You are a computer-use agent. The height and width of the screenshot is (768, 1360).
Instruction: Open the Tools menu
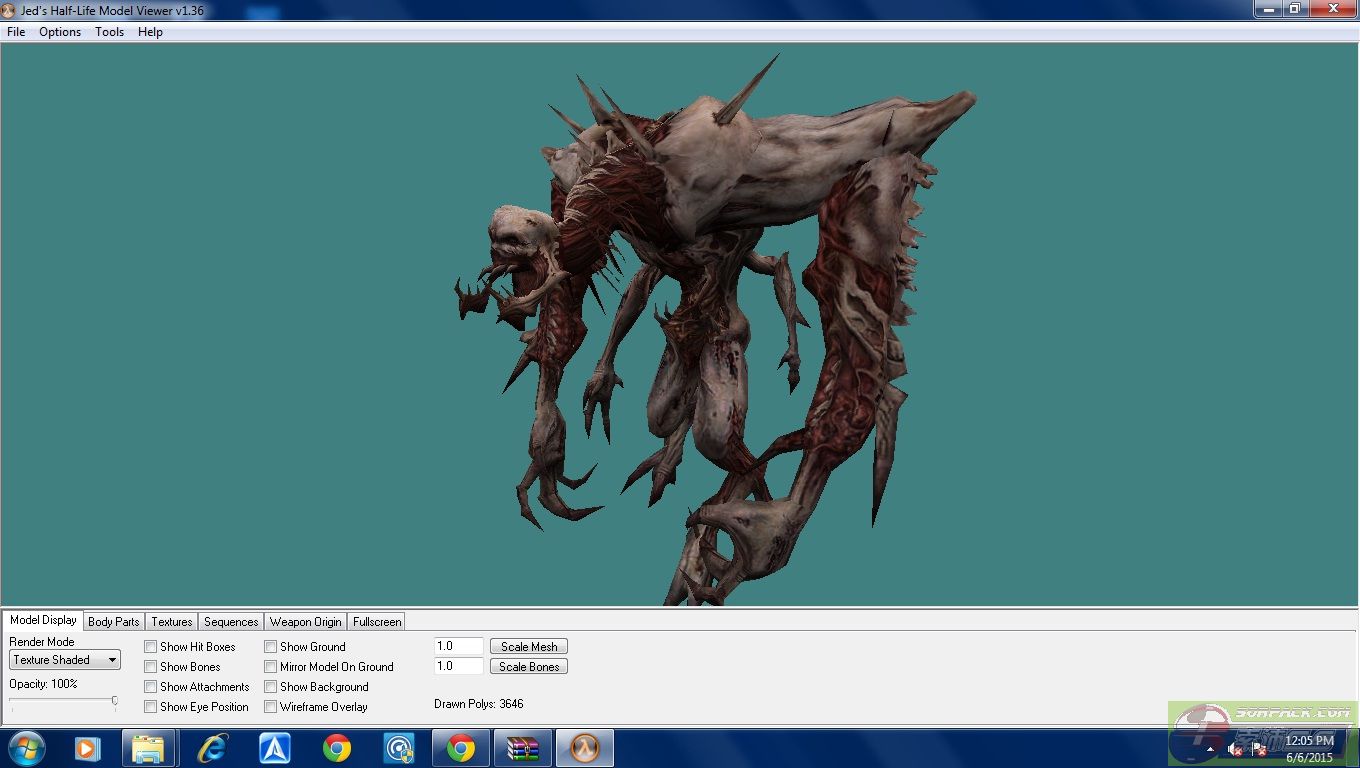[x=110, y=32]
